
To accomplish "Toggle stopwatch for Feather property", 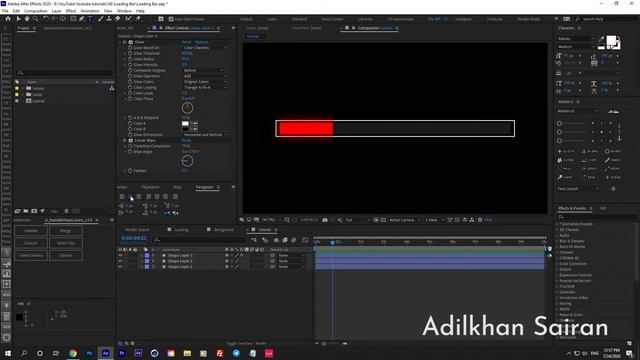I will click(130, 171).
